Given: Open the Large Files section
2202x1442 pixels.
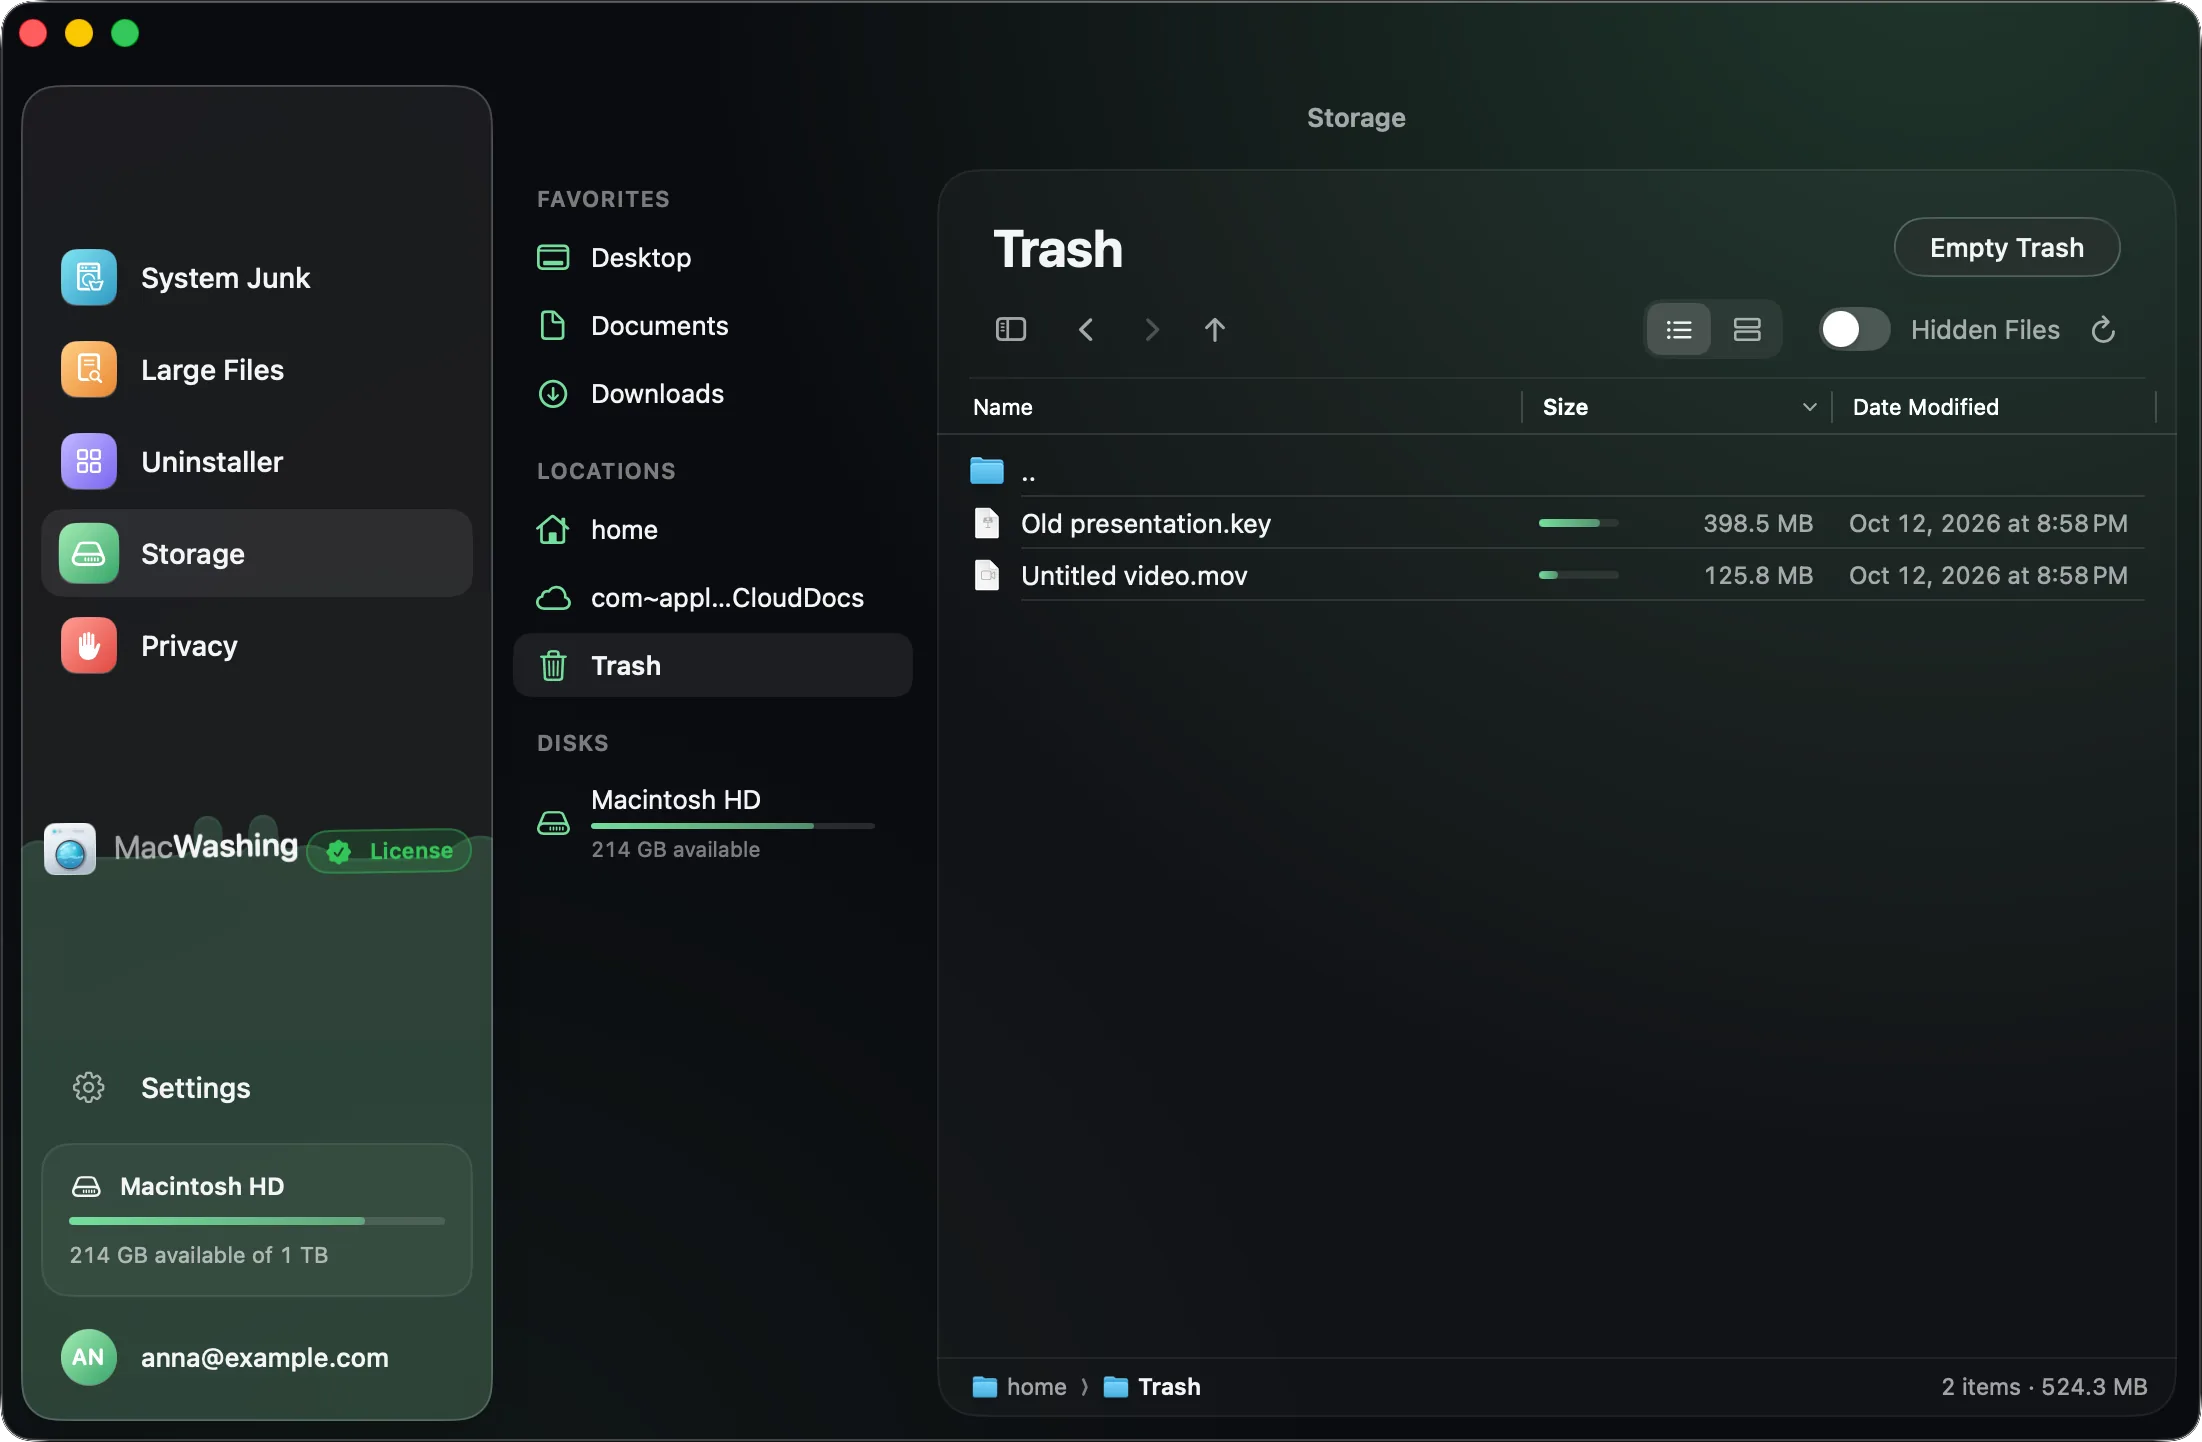Looking at the screenshot, I should pos(212,369).
